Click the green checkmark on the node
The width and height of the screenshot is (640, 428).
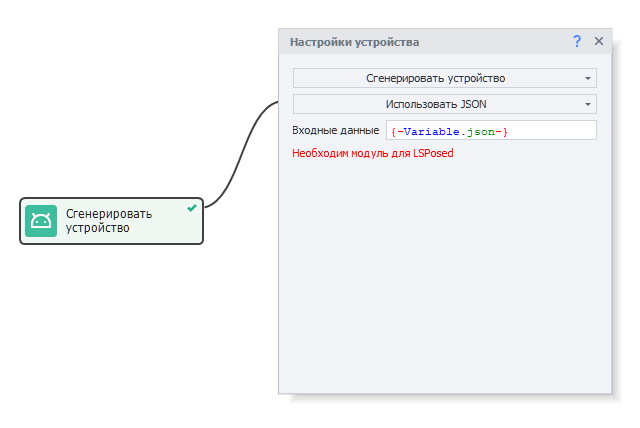[191, 208]
